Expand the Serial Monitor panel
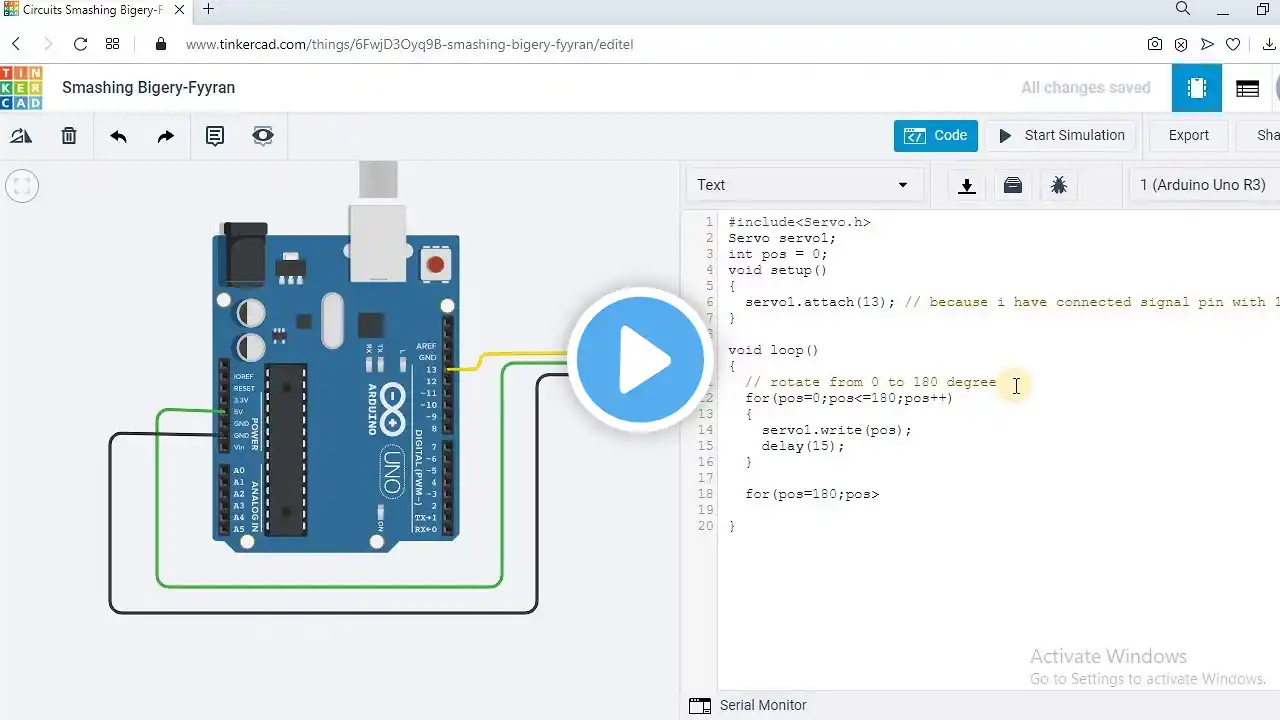This screenshot has height=720, width=1280. point(748,705)
